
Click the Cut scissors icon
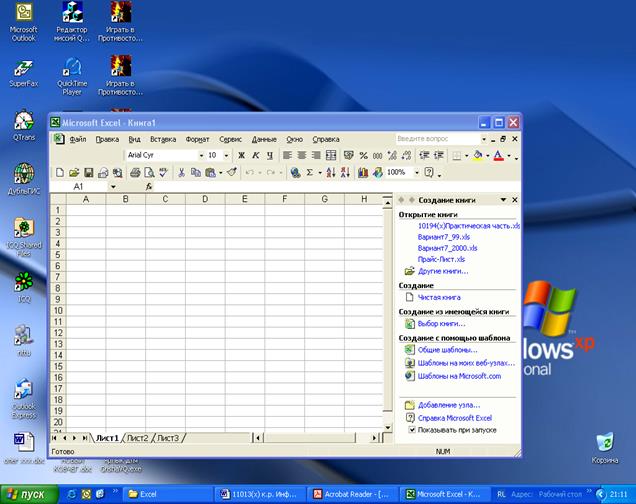(x=182, y=172)
